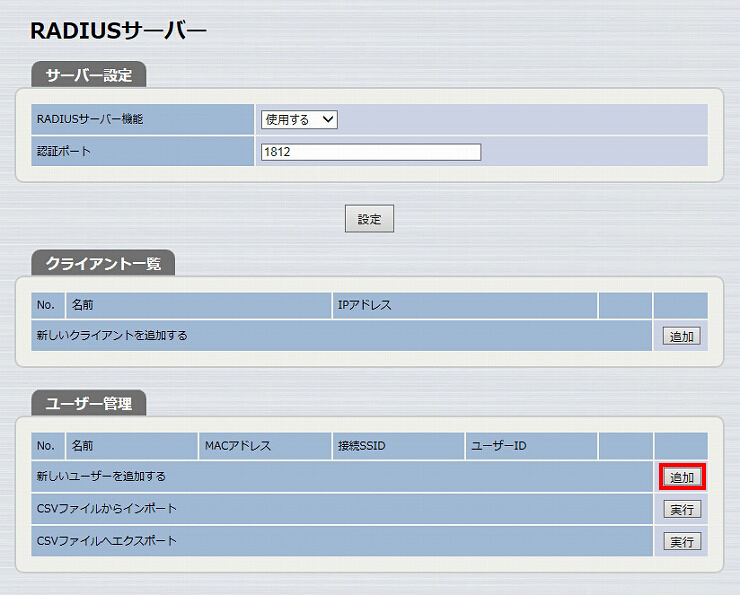Click the No. header in user management
Viewport: 740px width, 595px height.
coord(45,445)
